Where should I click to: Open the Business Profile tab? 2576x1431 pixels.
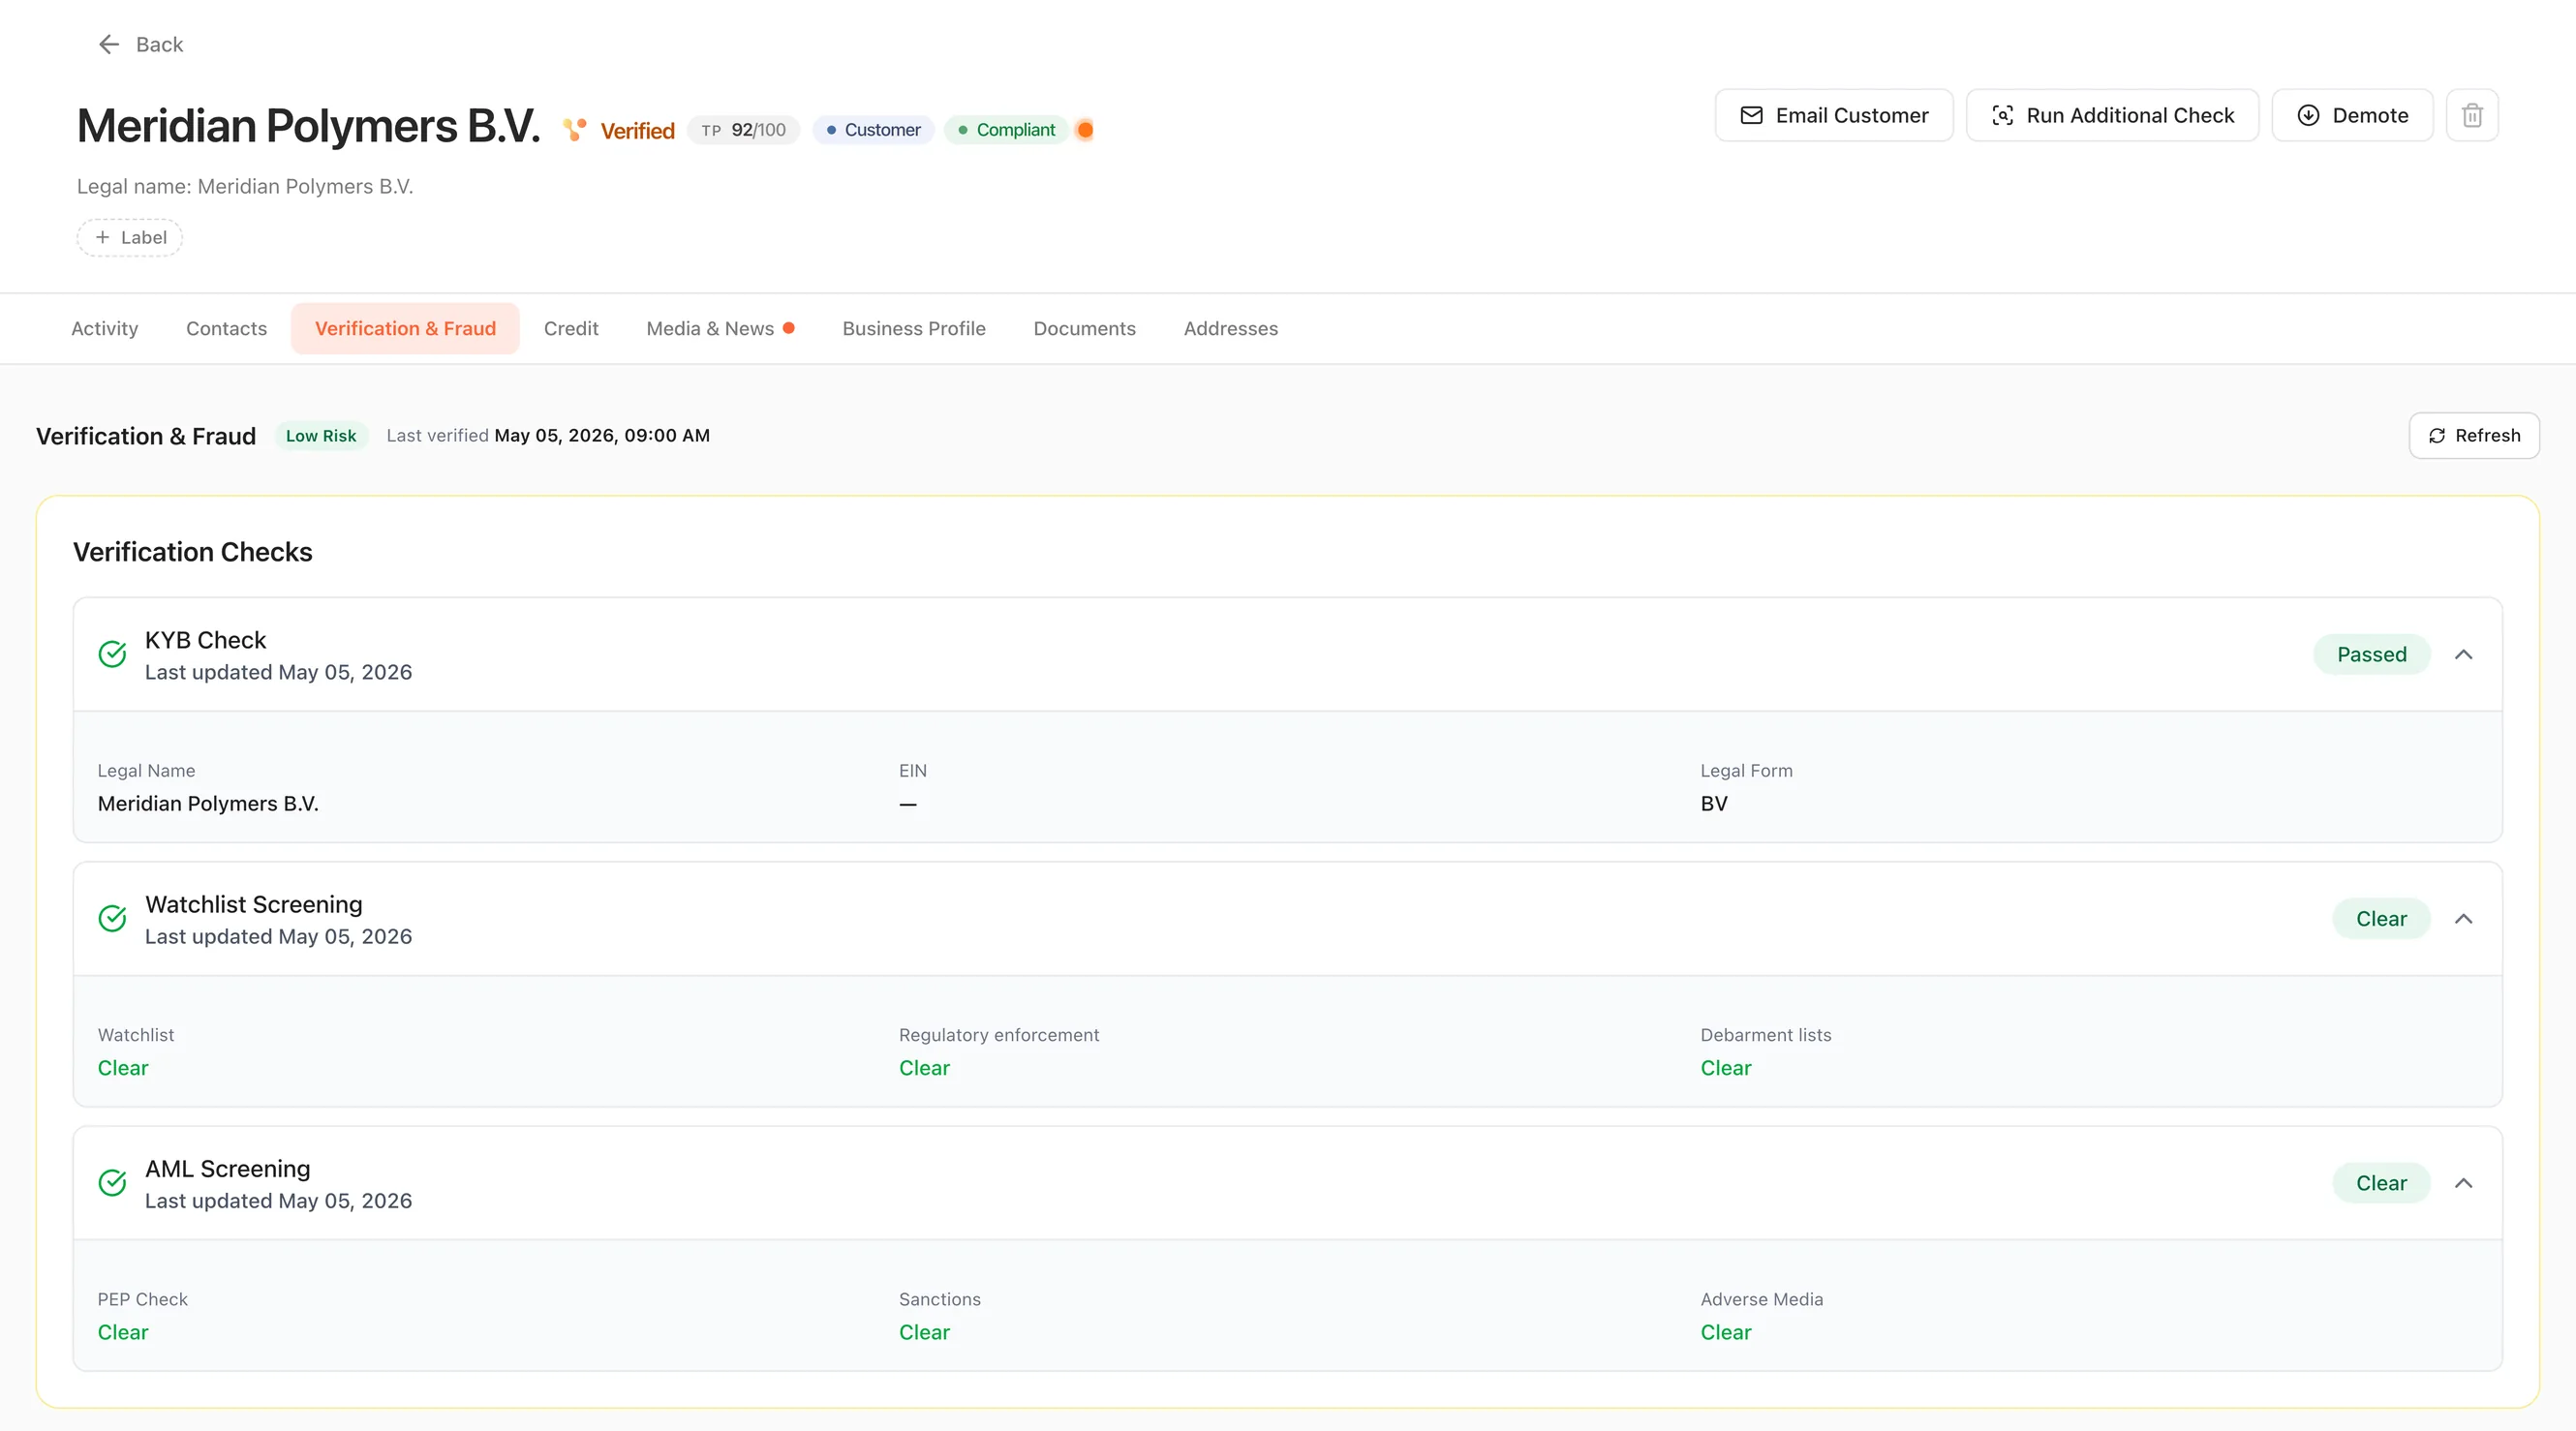[914, 328]
